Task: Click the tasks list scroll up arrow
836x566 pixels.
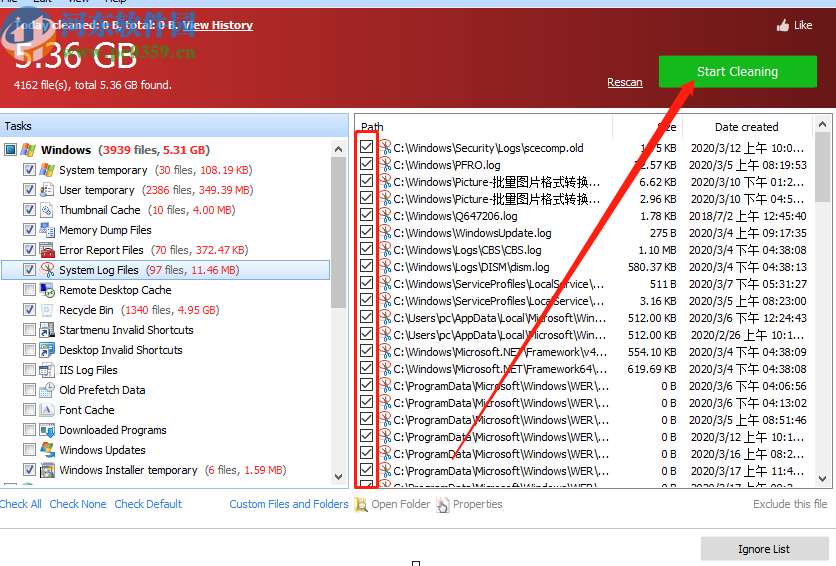Action: point(338,149)
